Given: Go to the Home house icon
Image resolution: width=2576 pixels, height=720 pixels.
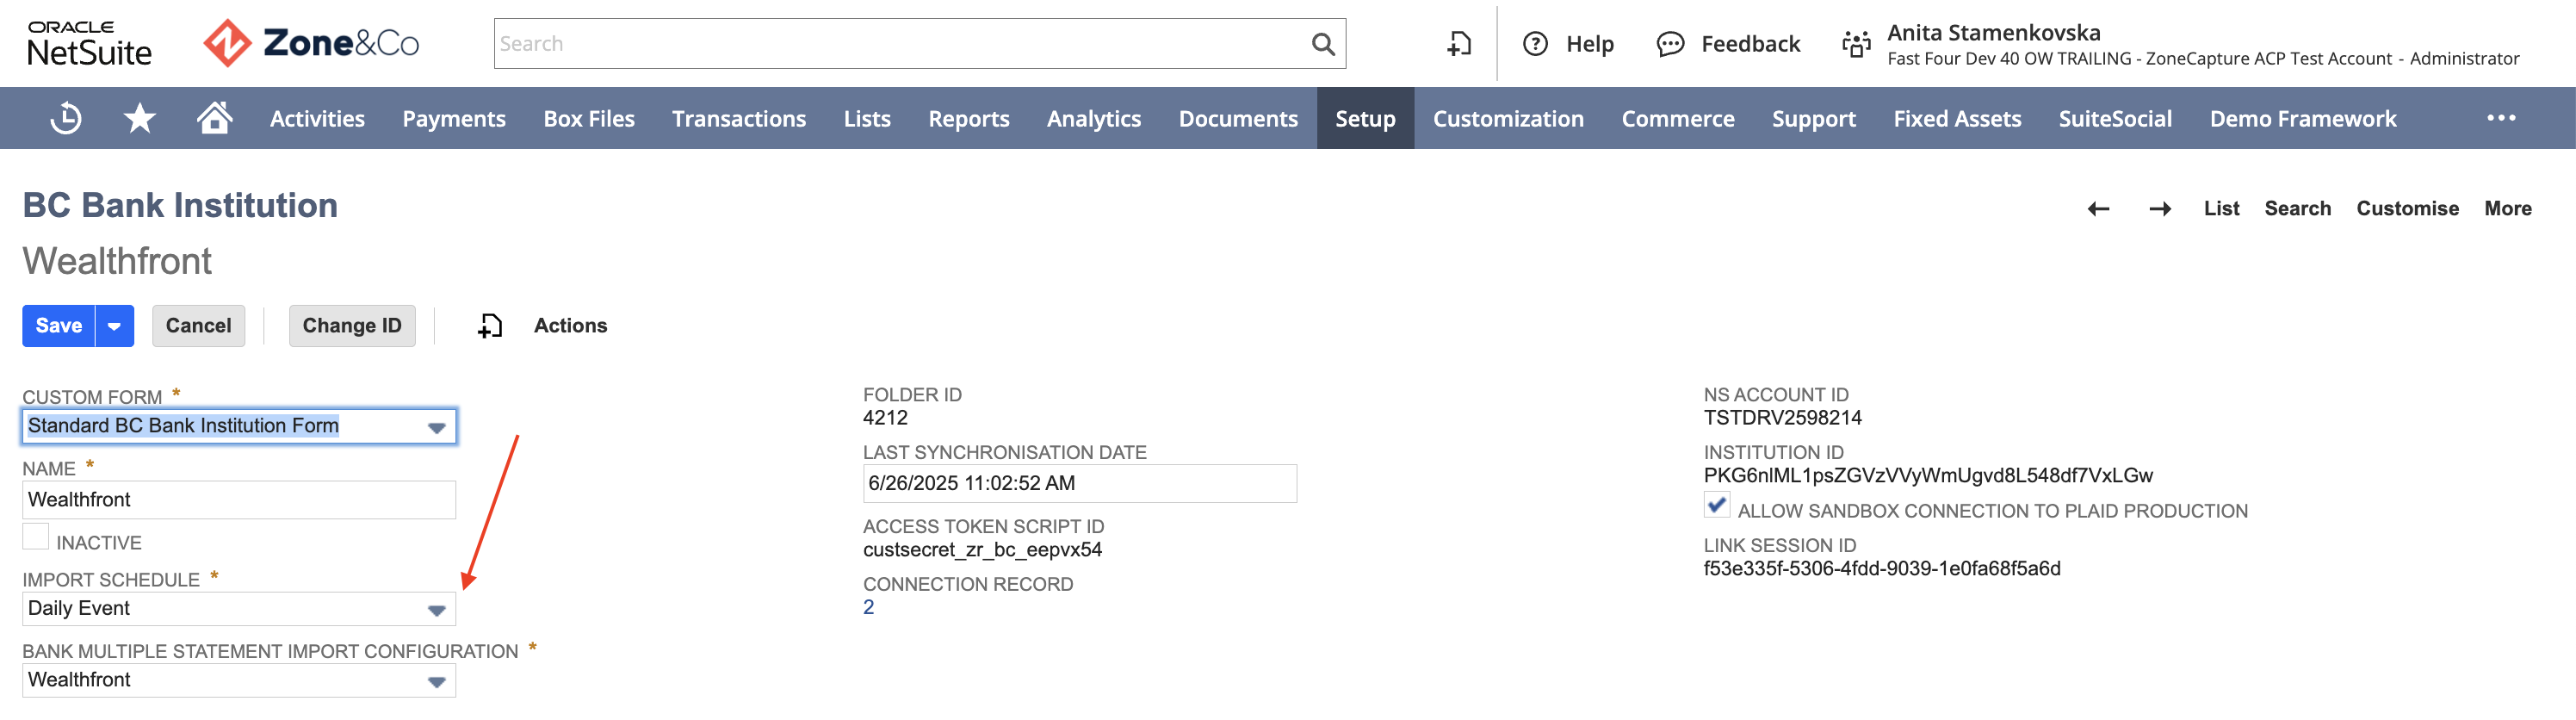Looking at the screenshot, I should click(214, 117).
